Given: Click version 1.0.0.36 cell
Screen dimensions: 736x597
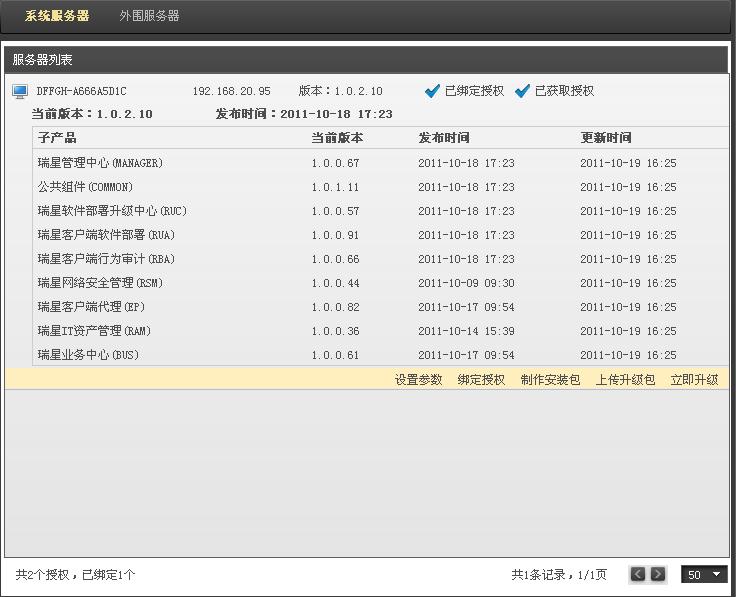Looking at the screenshot, I should click(x=335, y=330).
